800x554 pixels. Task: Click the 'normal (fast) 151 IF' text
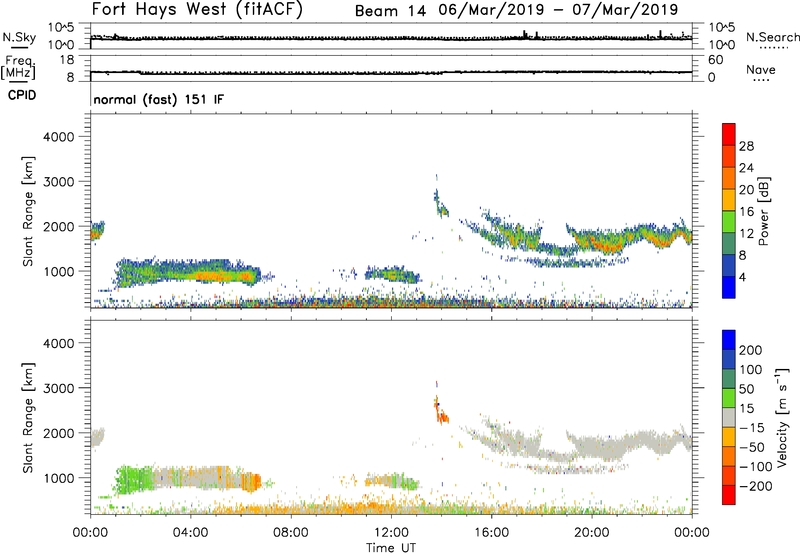(159, 99)
